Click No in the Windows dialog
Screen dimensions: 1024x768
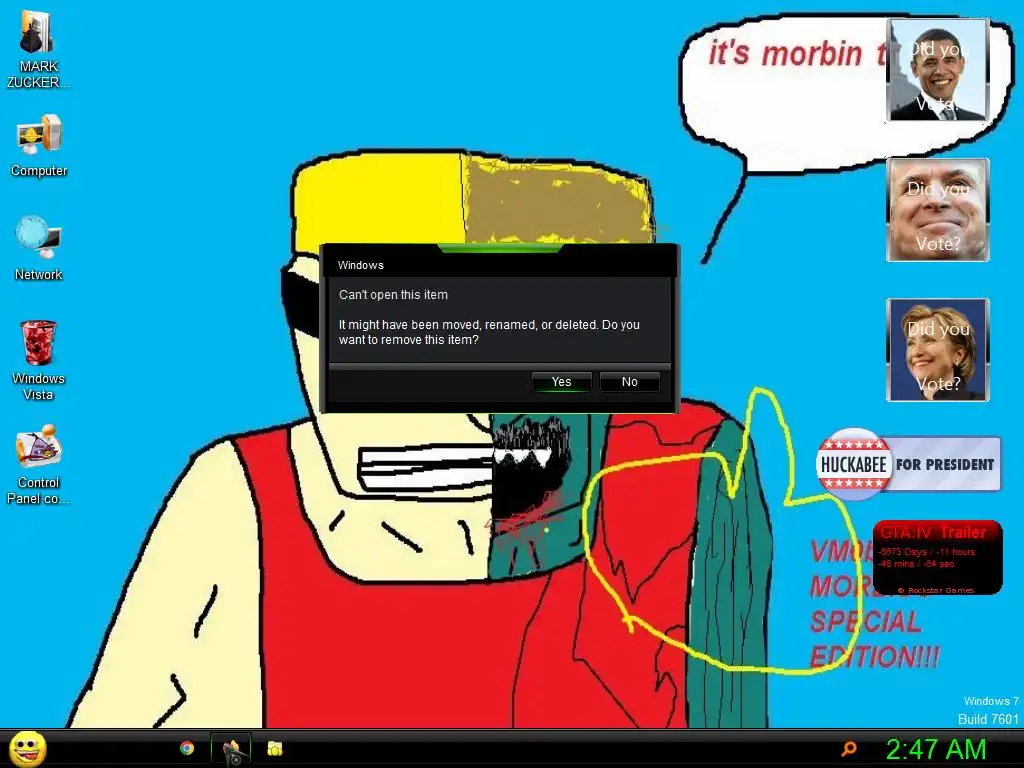tap(630, 382)
